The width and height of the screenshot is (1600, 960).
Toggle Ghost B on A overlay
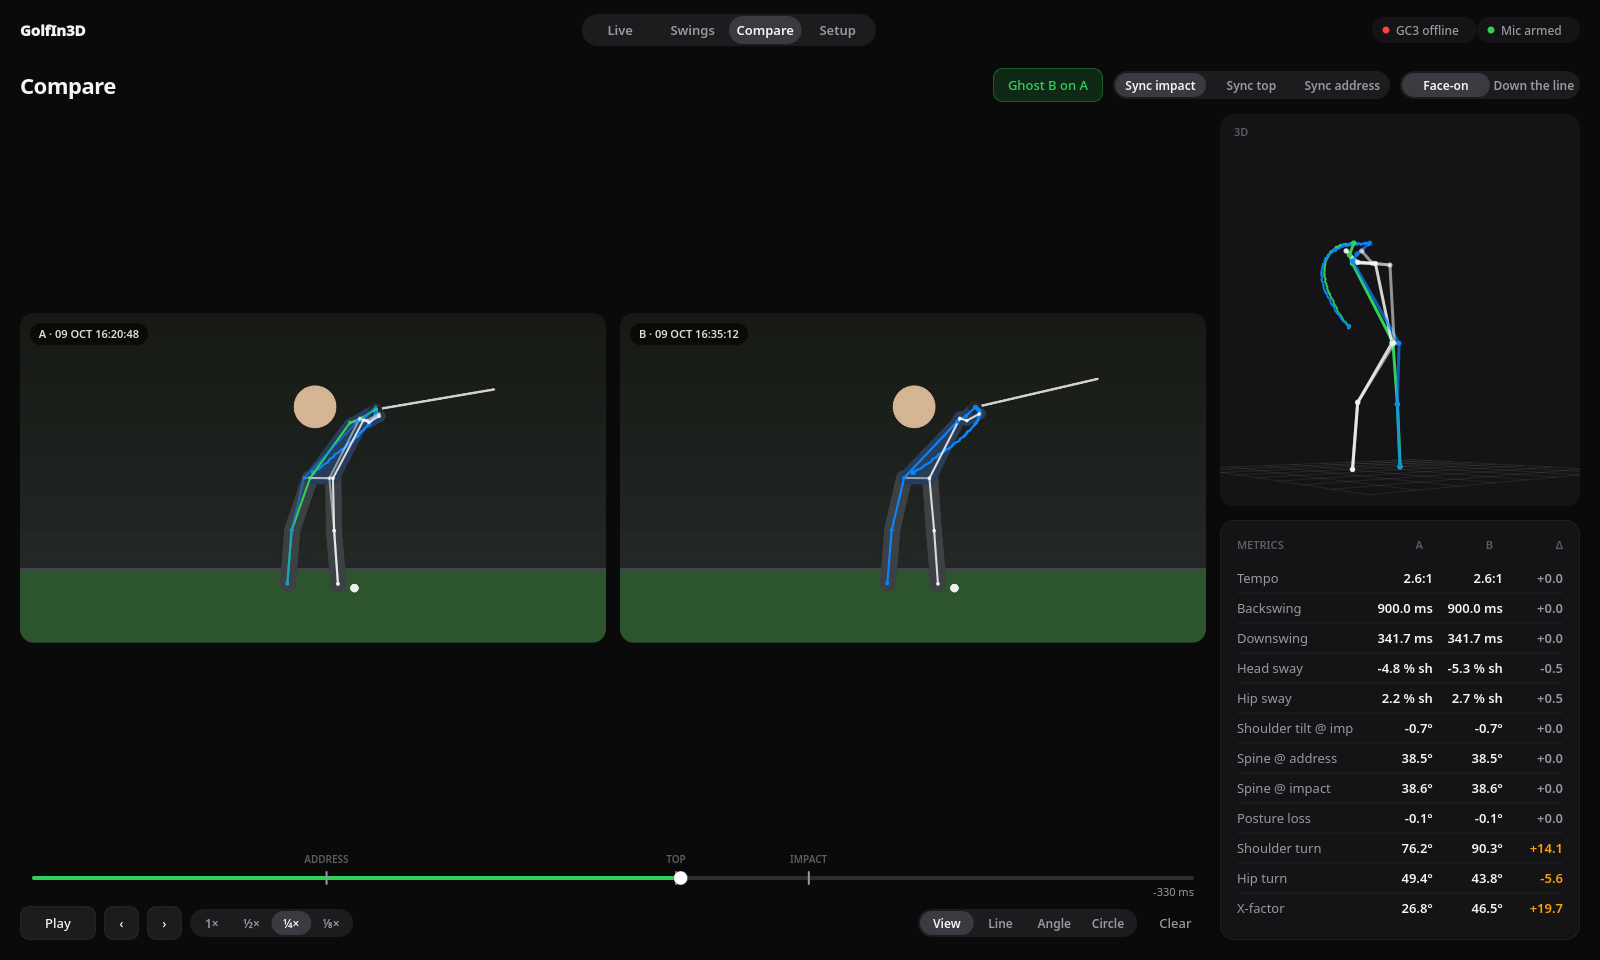click(1048, 85)
